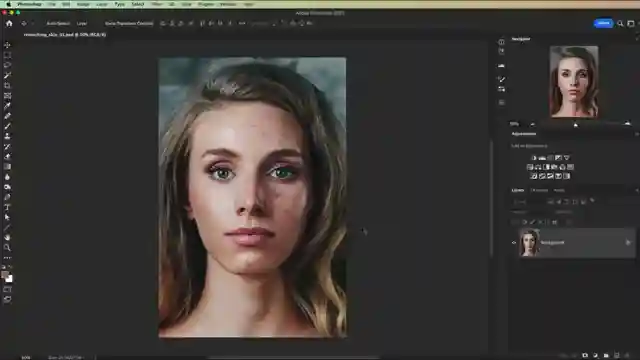Add a Levels adjustment
This screenshot has width=640, height=360.
click(542, 158)
